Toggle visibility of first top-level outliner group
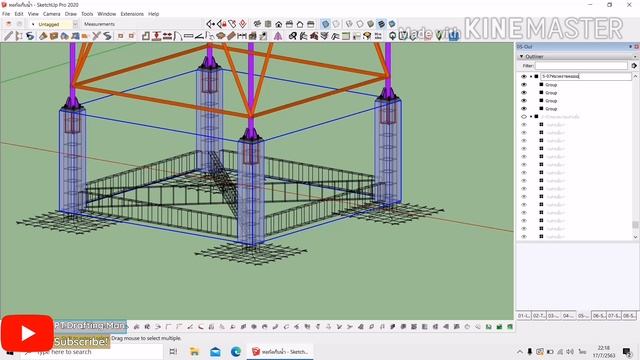Image resolution: width=640 pixels, height=360 pixels. tap(524, 76)
